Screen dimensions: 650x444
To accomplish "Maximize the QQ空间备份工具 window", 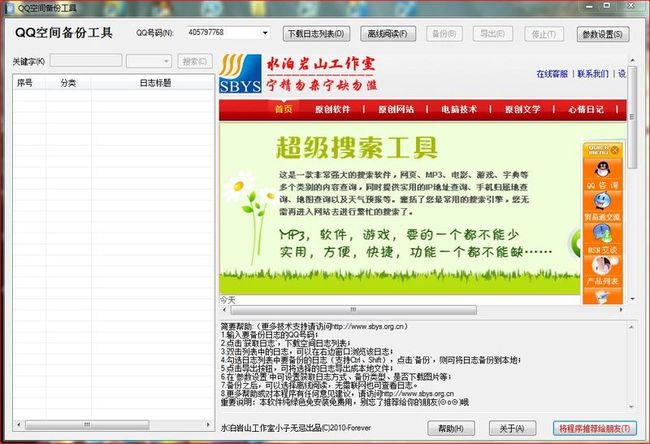I will coord(606,6).
